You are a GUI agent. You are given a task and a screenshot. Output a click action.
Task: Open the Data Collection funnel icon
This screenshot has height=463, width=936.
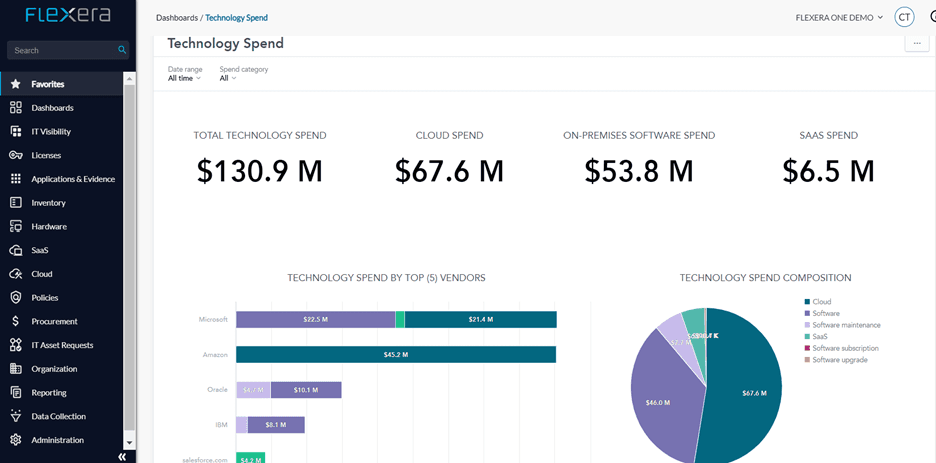[x=16, y=416]
